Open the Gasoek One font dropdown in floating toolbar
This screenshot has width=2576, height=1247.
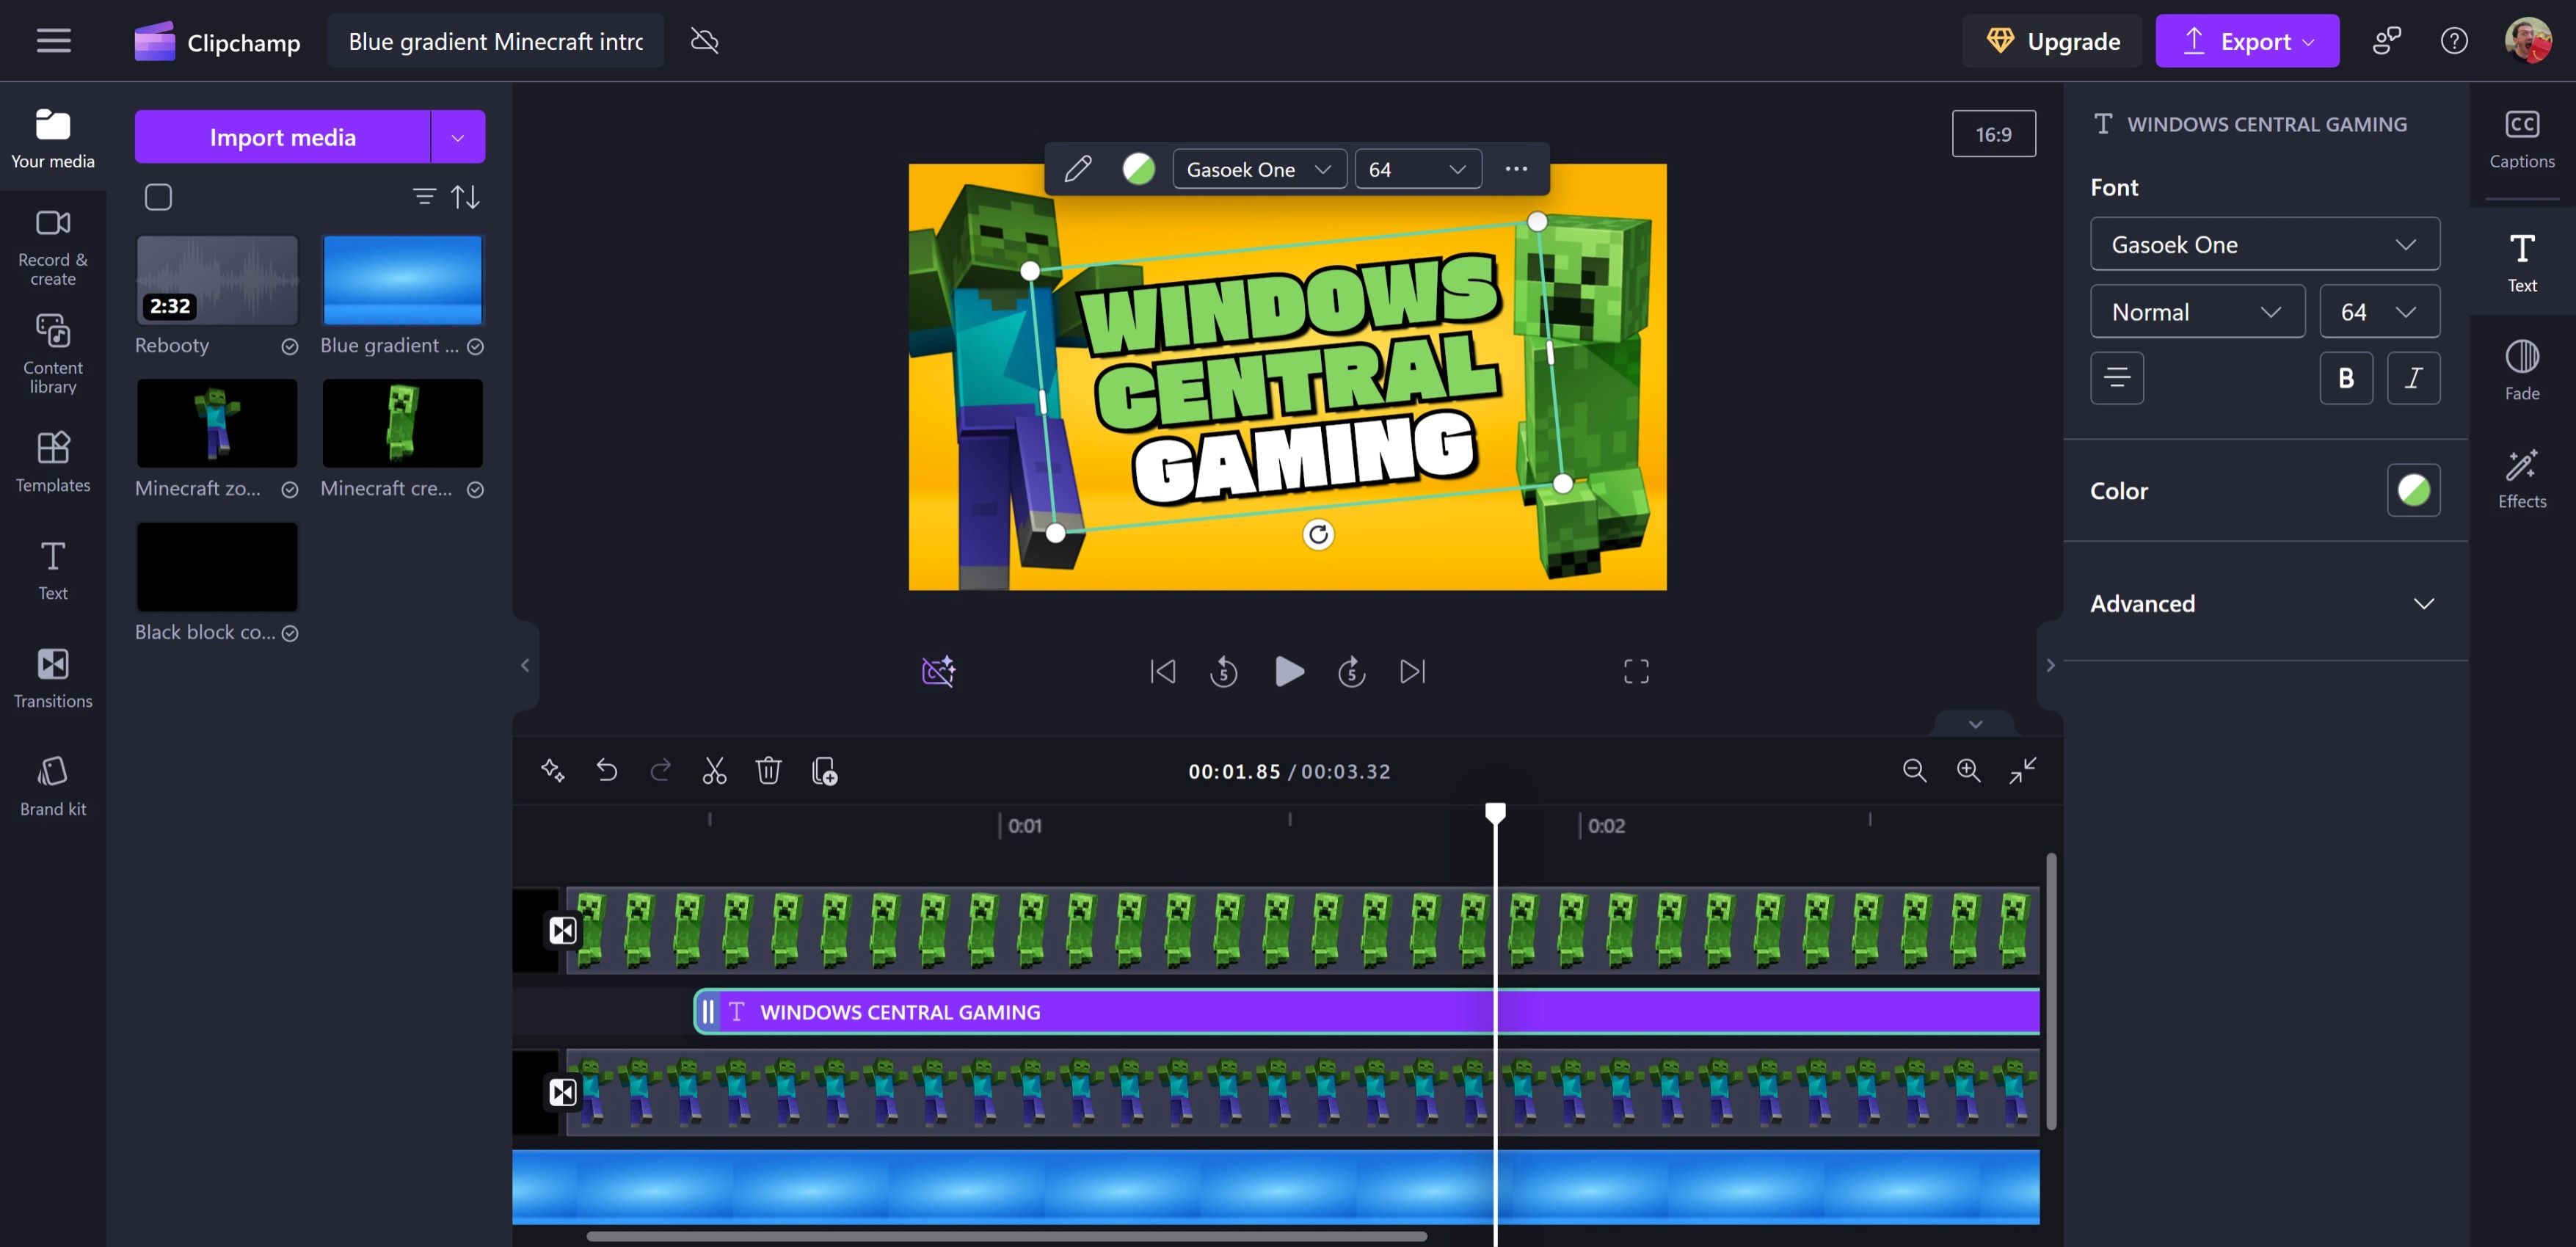coord(1259,169)
